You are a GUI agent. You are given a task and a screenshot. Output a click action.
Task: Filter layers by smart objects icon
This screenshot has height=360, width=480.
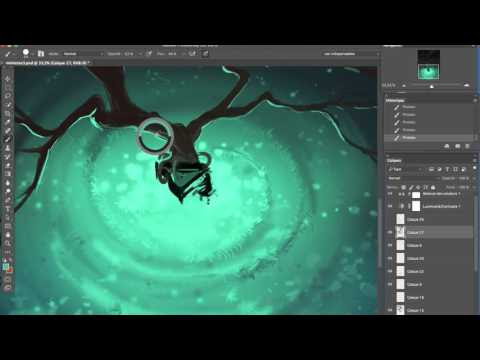tap(463, 169)
